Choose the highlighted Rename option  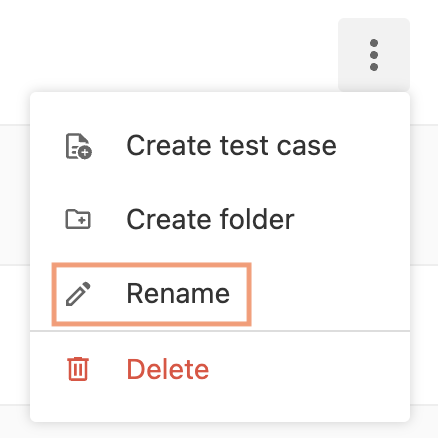(x=152, y=294)
